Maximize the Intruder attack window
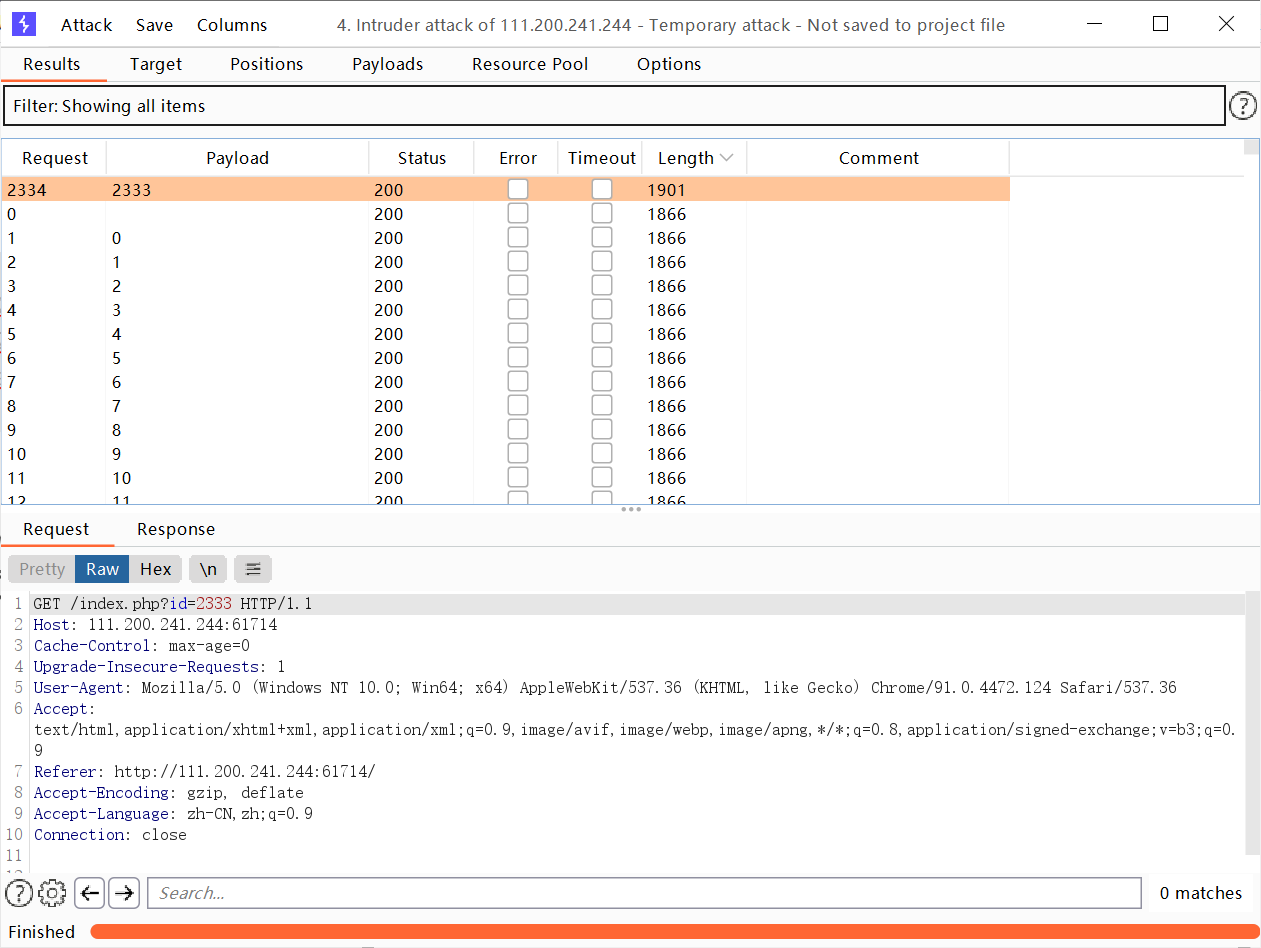Screen dimensions: 1261x948 point(1160,24)
